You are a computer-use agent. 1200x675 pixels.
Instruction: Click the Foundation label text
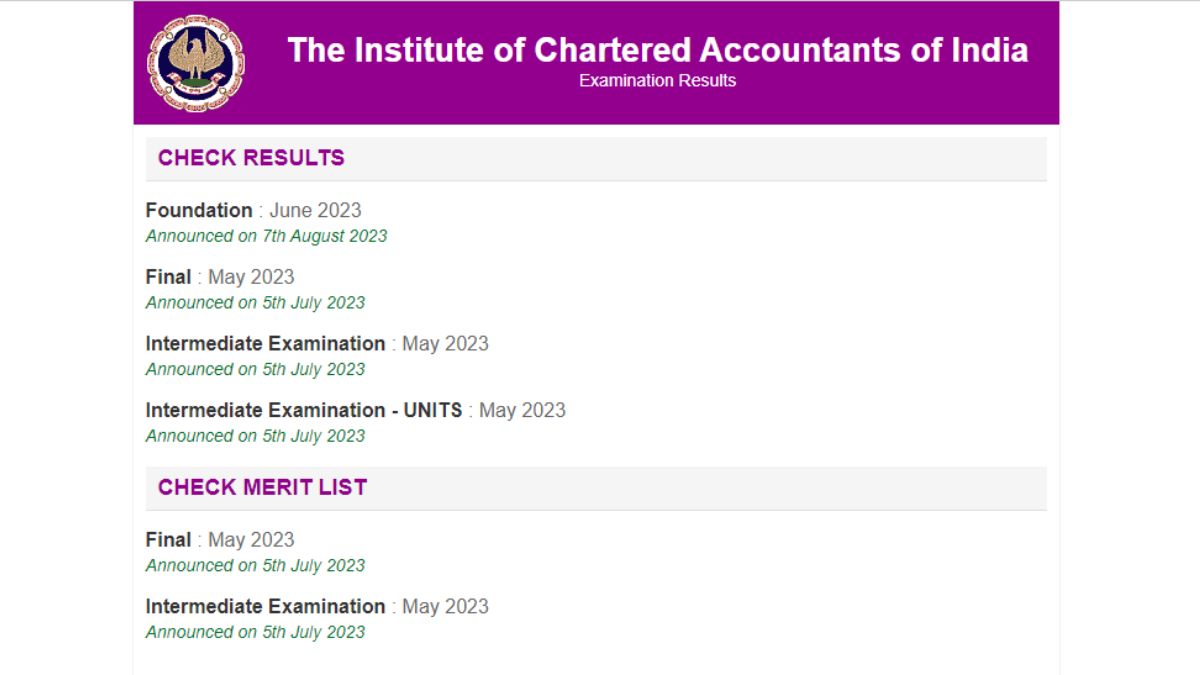[x=200, y=211]
